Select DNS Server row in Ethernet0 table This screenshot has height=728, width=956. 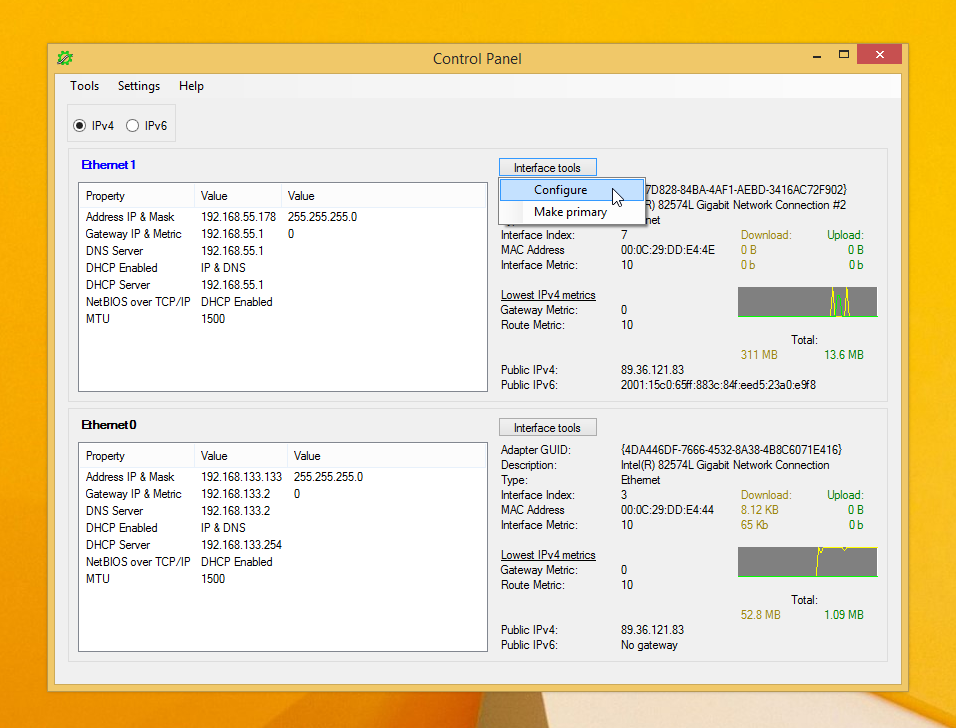pyautogui.click(x=283, y=511)
